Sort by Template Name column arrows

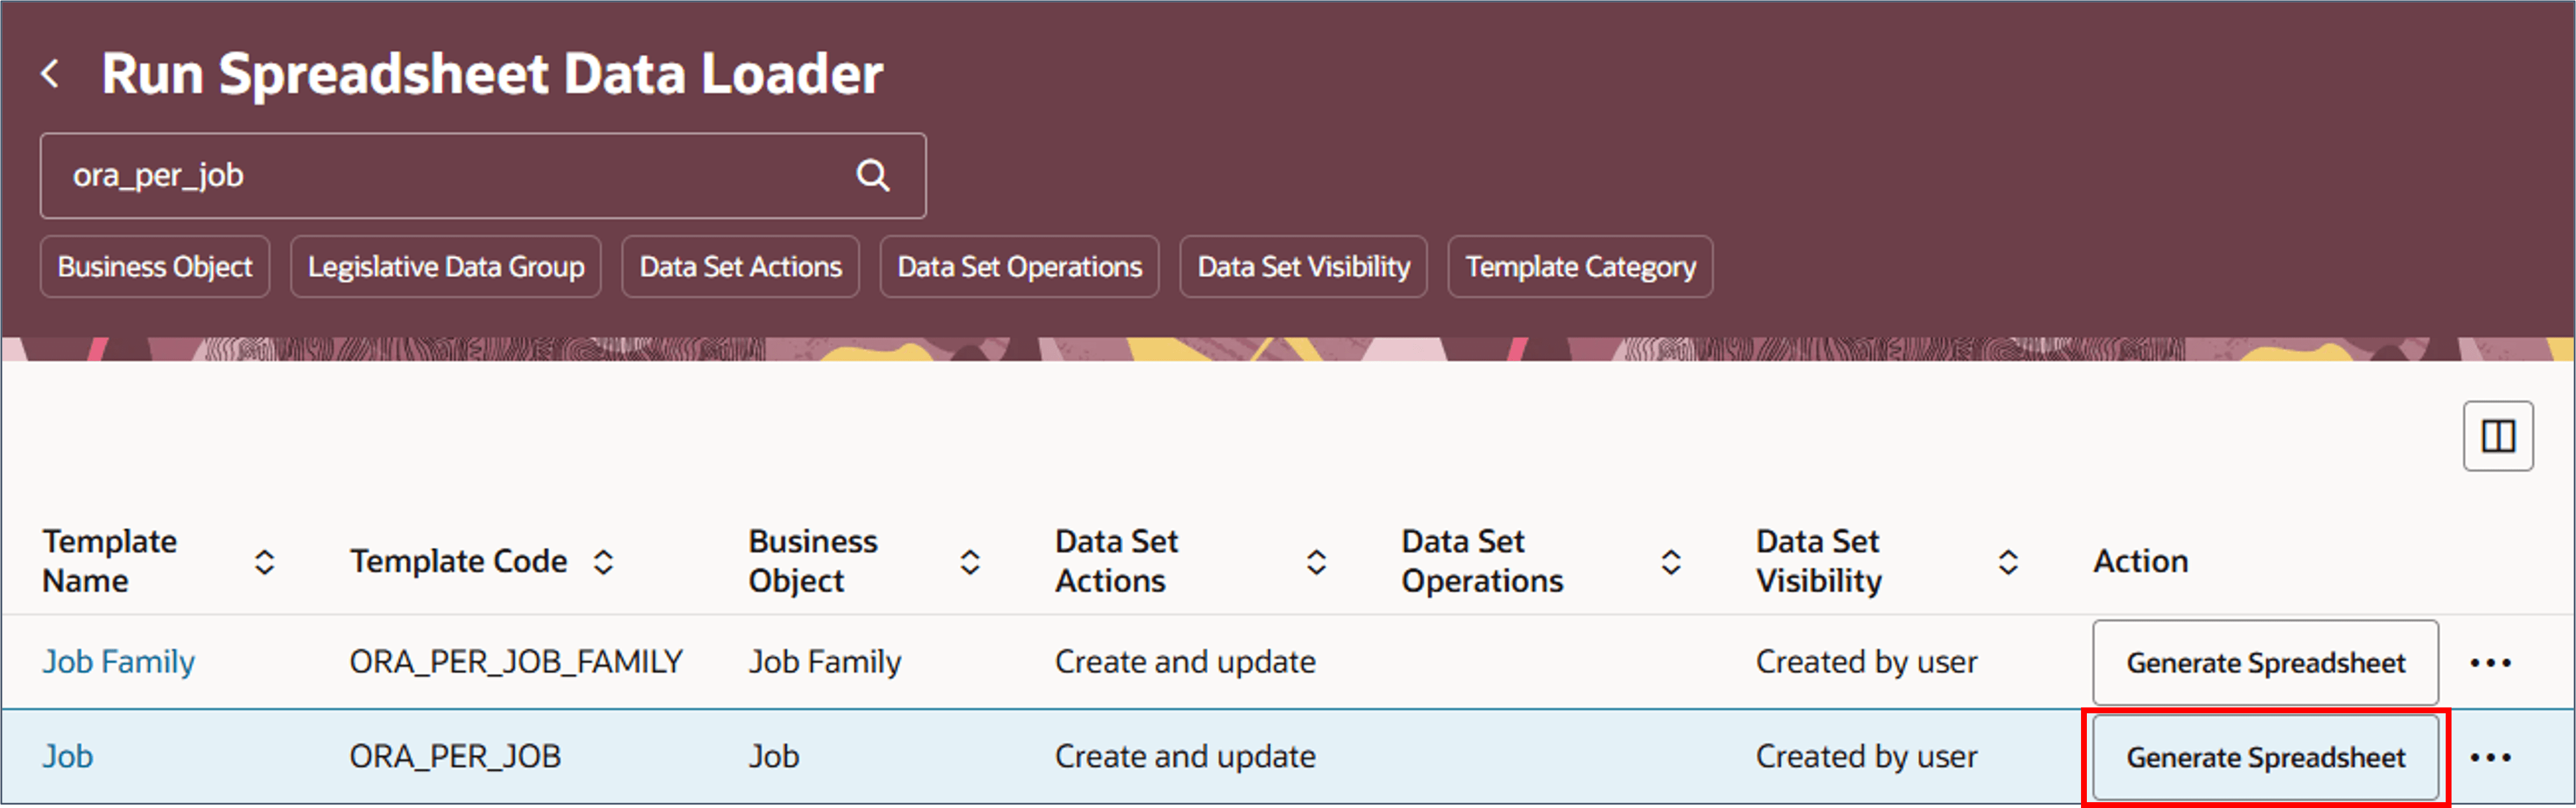click(264, 562)
